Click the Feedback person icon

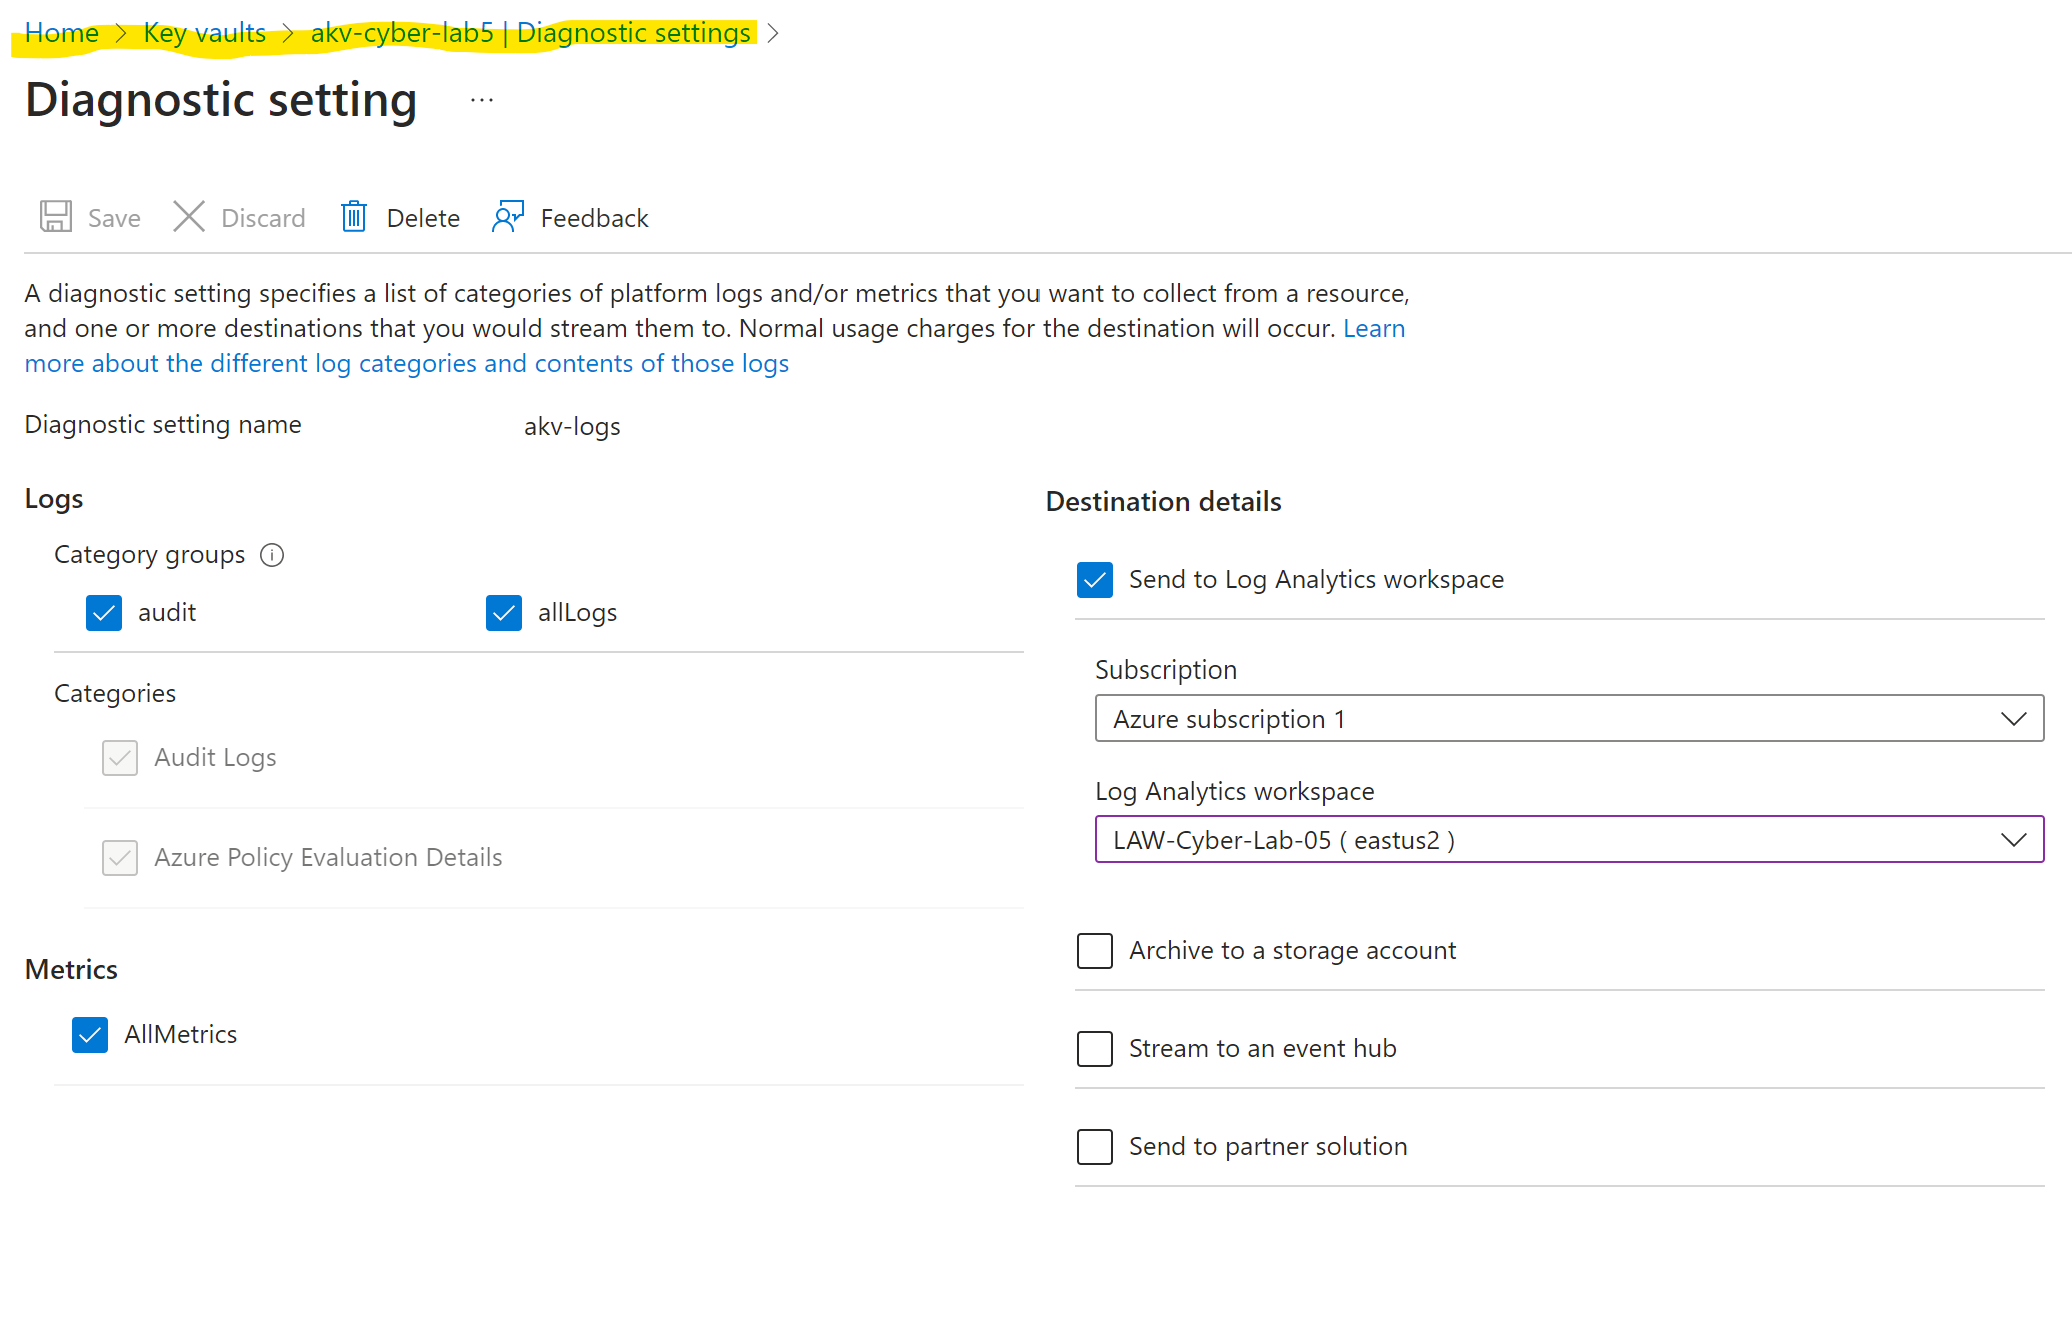coord(508,217)
